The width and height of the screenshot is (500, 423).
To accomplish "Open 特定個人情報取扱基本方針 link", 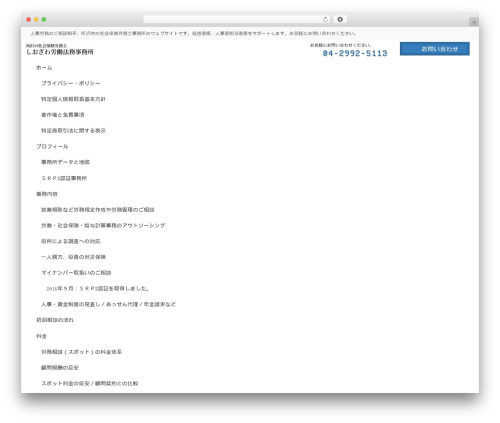I will pos(73,99).
